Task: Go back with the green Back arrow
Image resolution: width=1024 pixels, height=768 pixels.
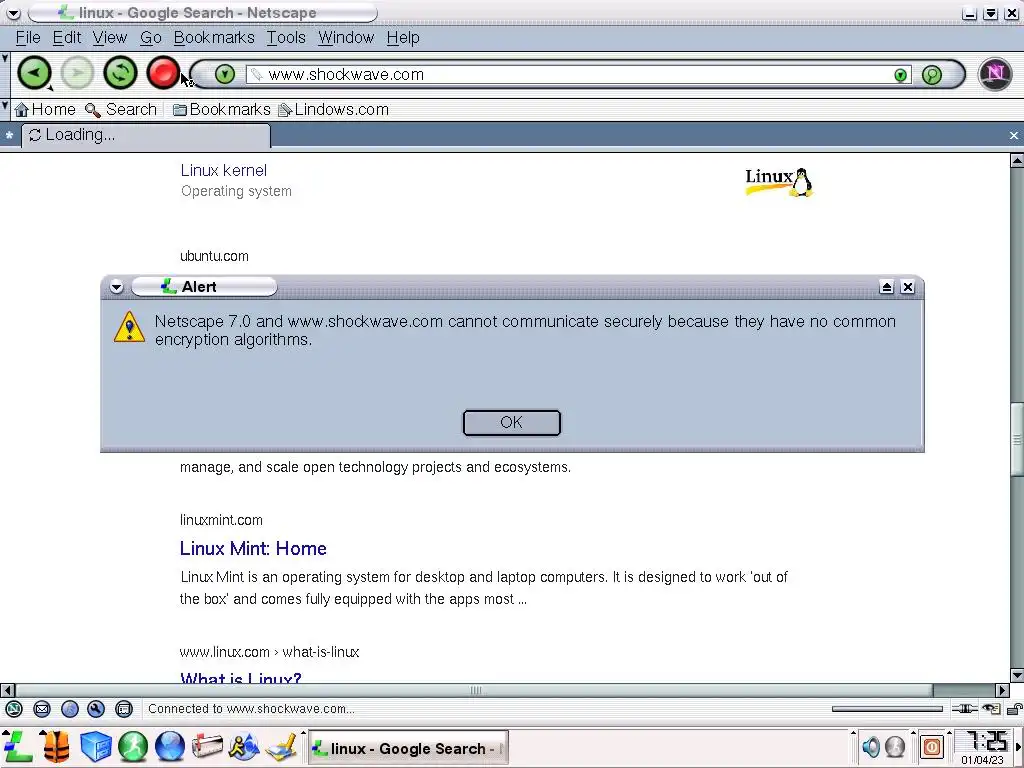Action: point(34,73)
